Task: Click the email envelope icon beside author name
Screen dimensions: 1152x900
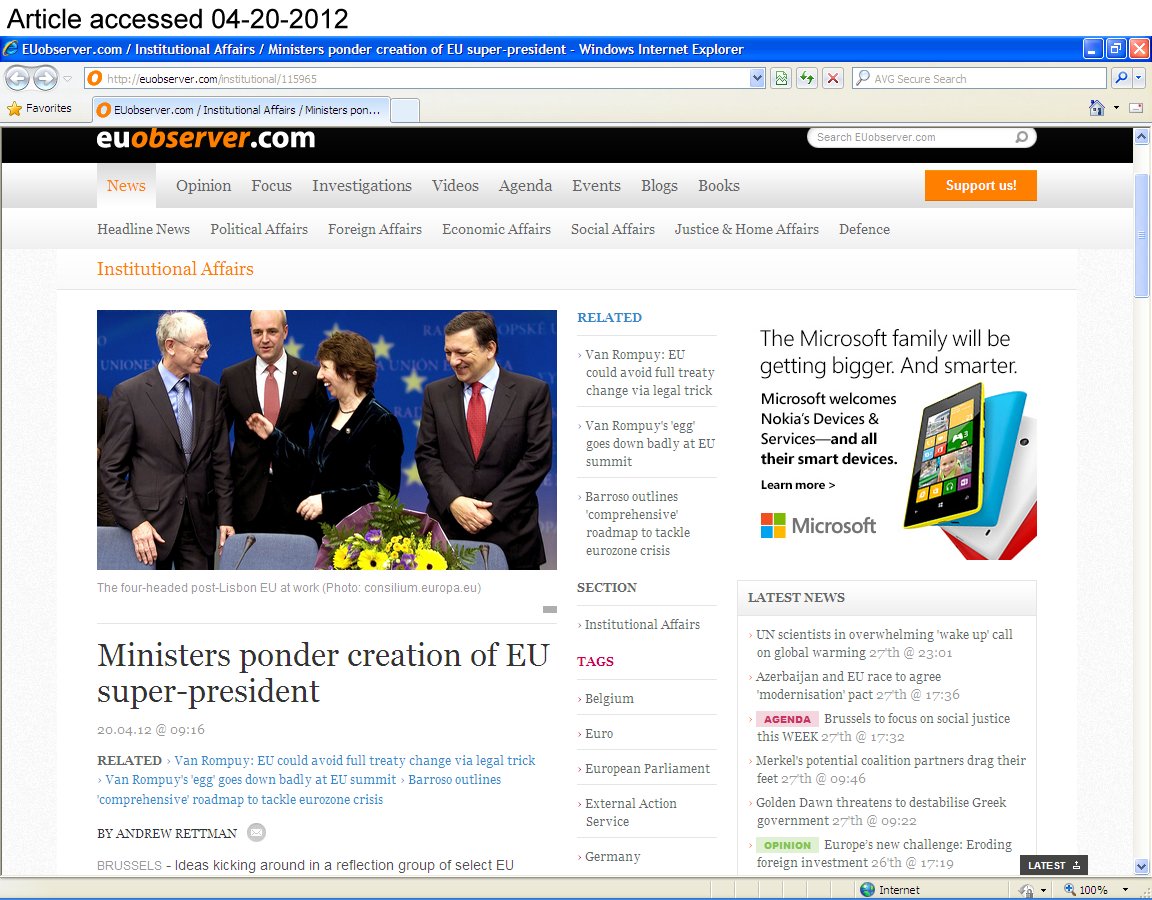Action: pyautogui.click(x=257, y=833)
